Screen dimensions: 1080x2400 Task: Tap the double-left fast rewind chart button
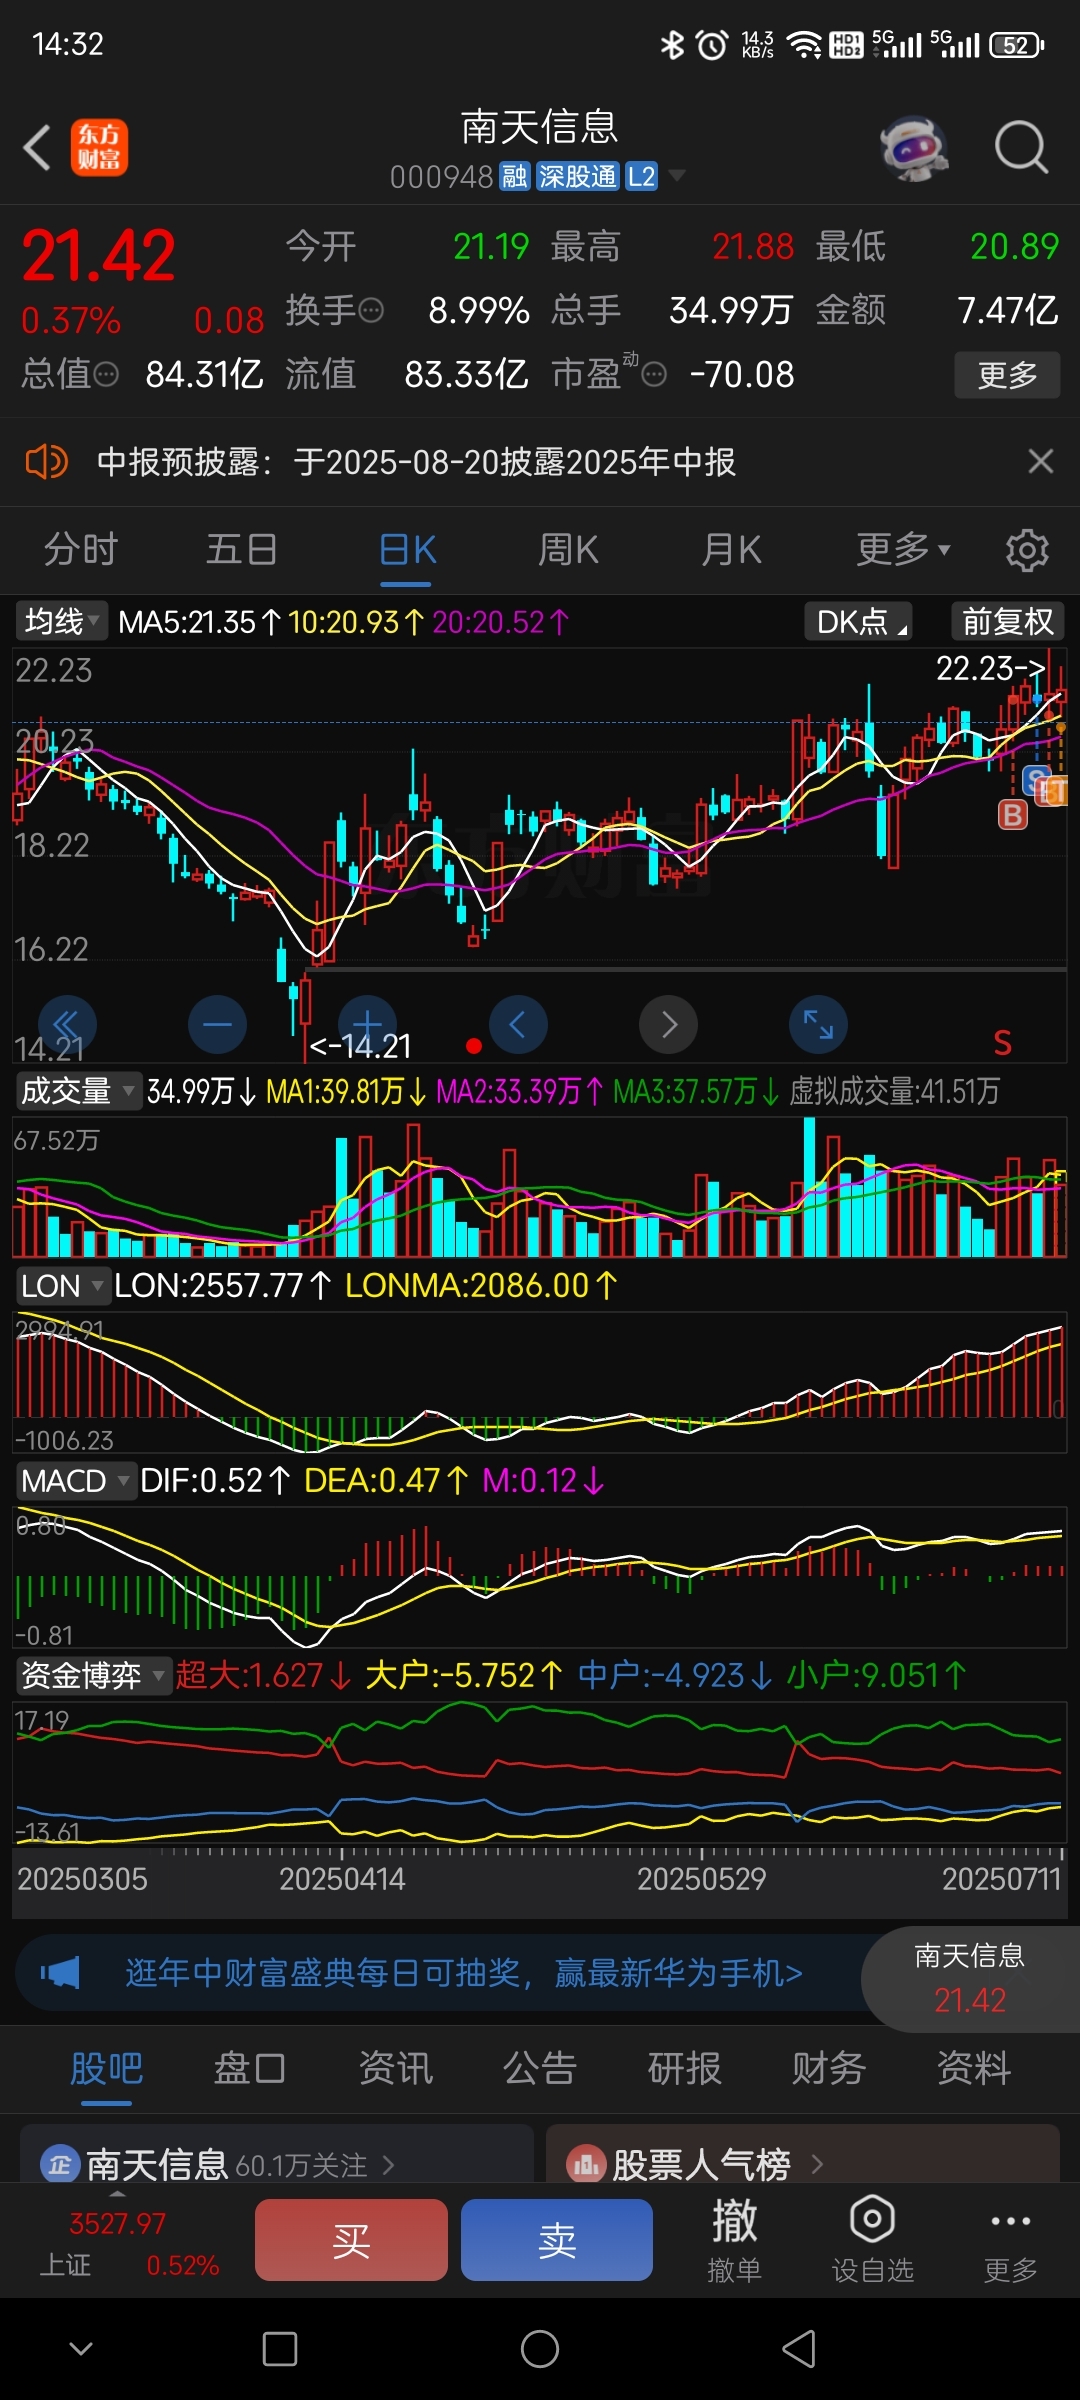pos(67,1024)
